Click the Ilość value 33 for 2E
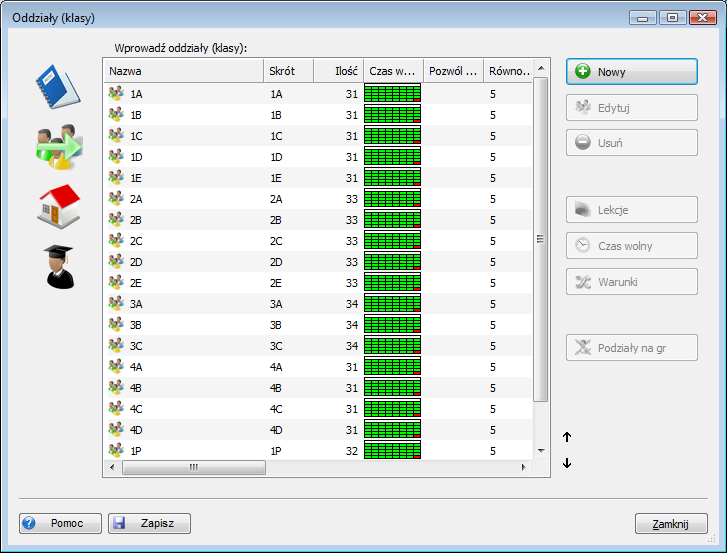The height and width of the screenshot is (553, 727). [352, 283]
